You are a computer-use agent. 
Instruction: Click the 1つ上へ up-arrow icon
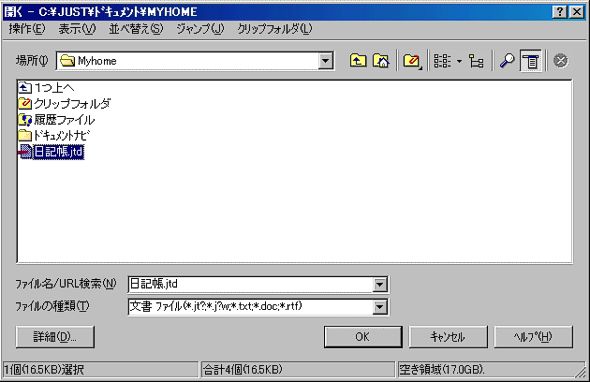click(x=25, y=88)
